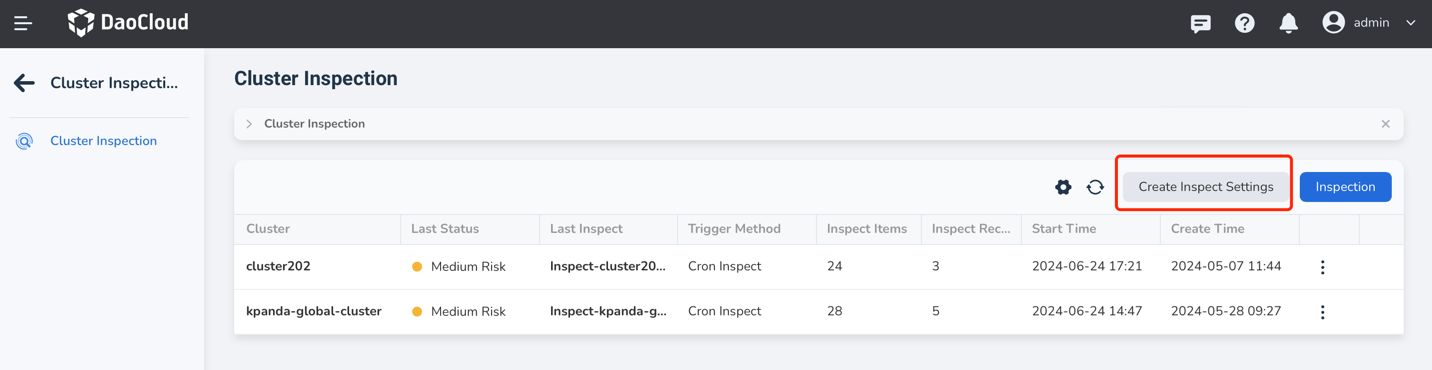Open the help question mark icon
Screen dimensions: 1432x370
click(1244, 23)
